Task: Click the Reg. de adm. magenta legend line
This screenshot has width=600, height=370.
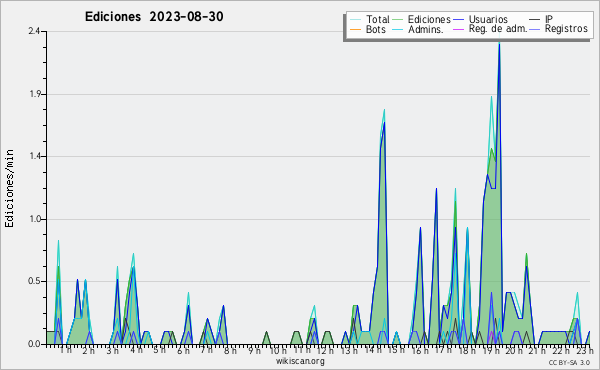Action: [458, 29]
